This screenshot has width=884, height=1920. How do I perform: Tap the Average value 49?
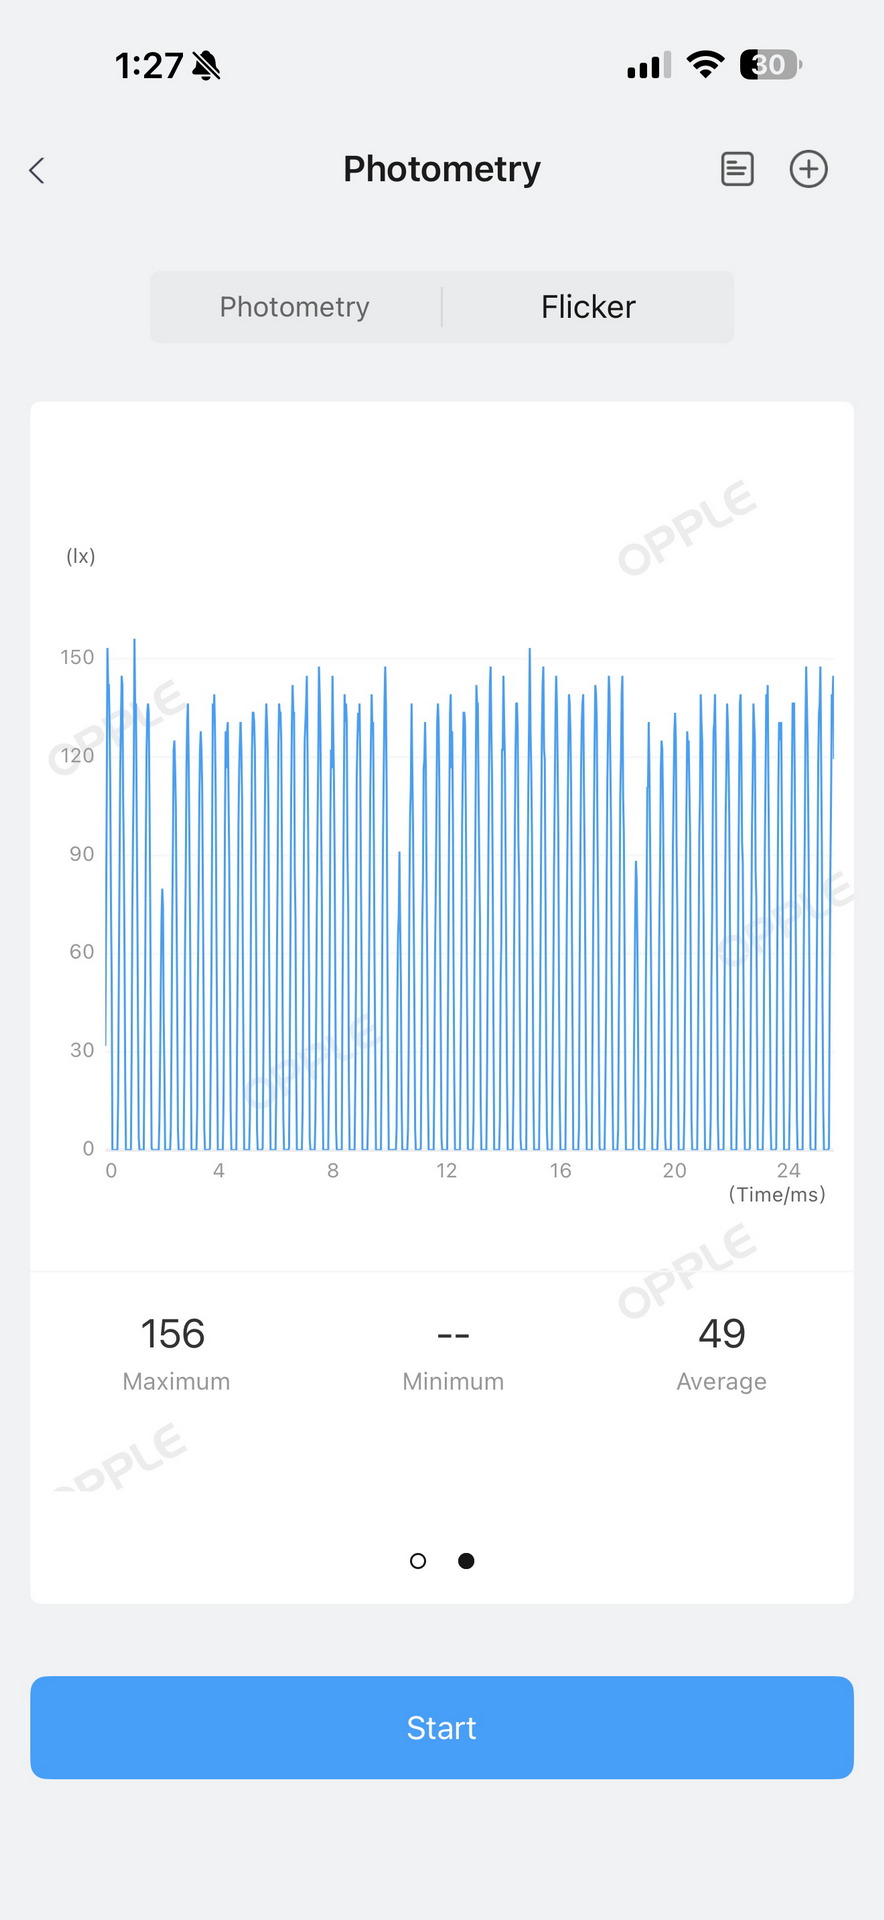pyautogui.click(x=721, y=1334)
